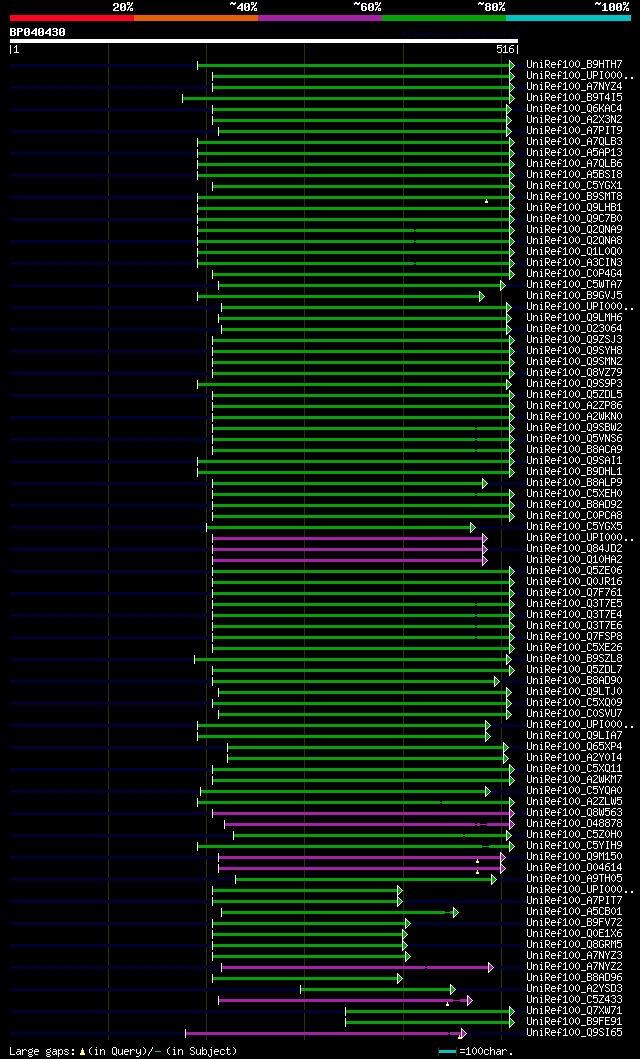Image resolution: width=640 pixels, height=1059 pixels.
Task: Click the arrowhead ending the Q7XW71 alignment
Action: coord(512,1012)
